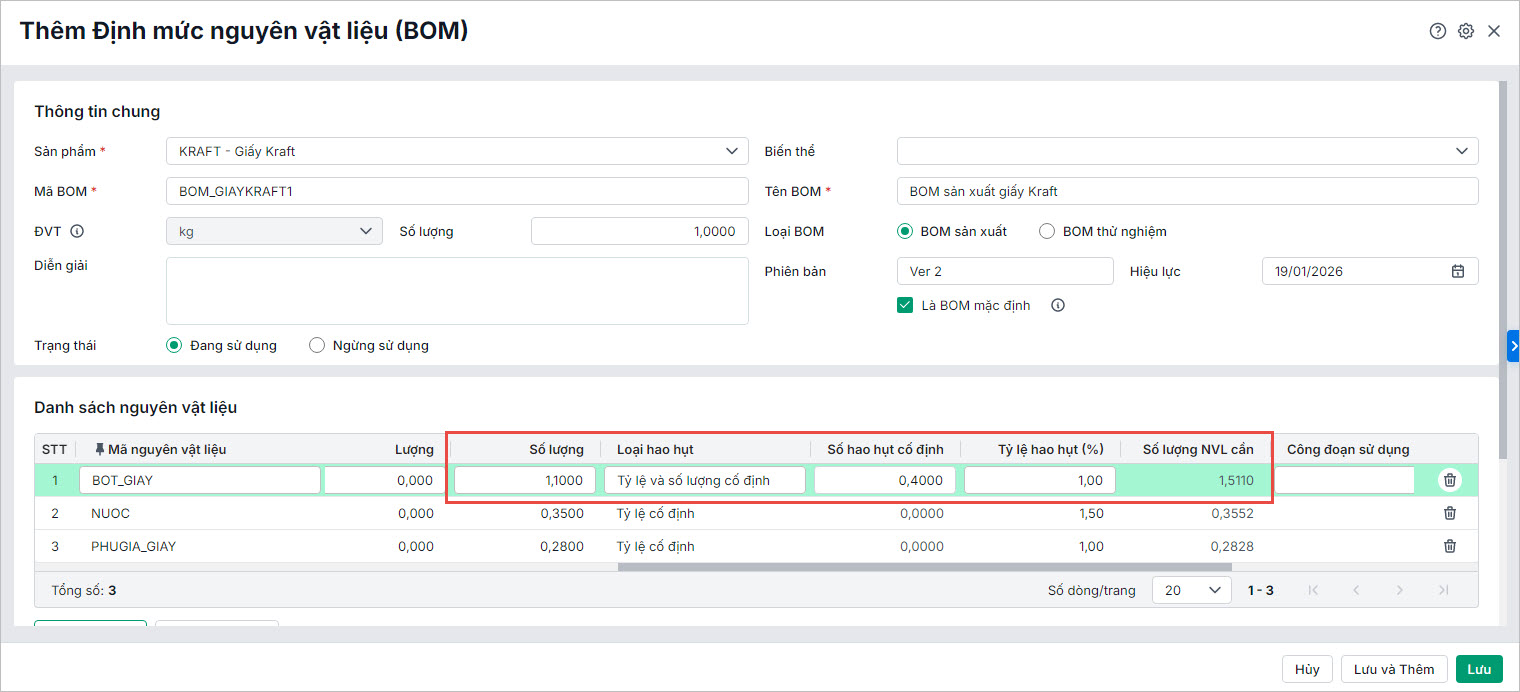Click the Lưu và Thêm button
The image size is (1520, 692).
pyautogui.click(x=1393, y=669)
